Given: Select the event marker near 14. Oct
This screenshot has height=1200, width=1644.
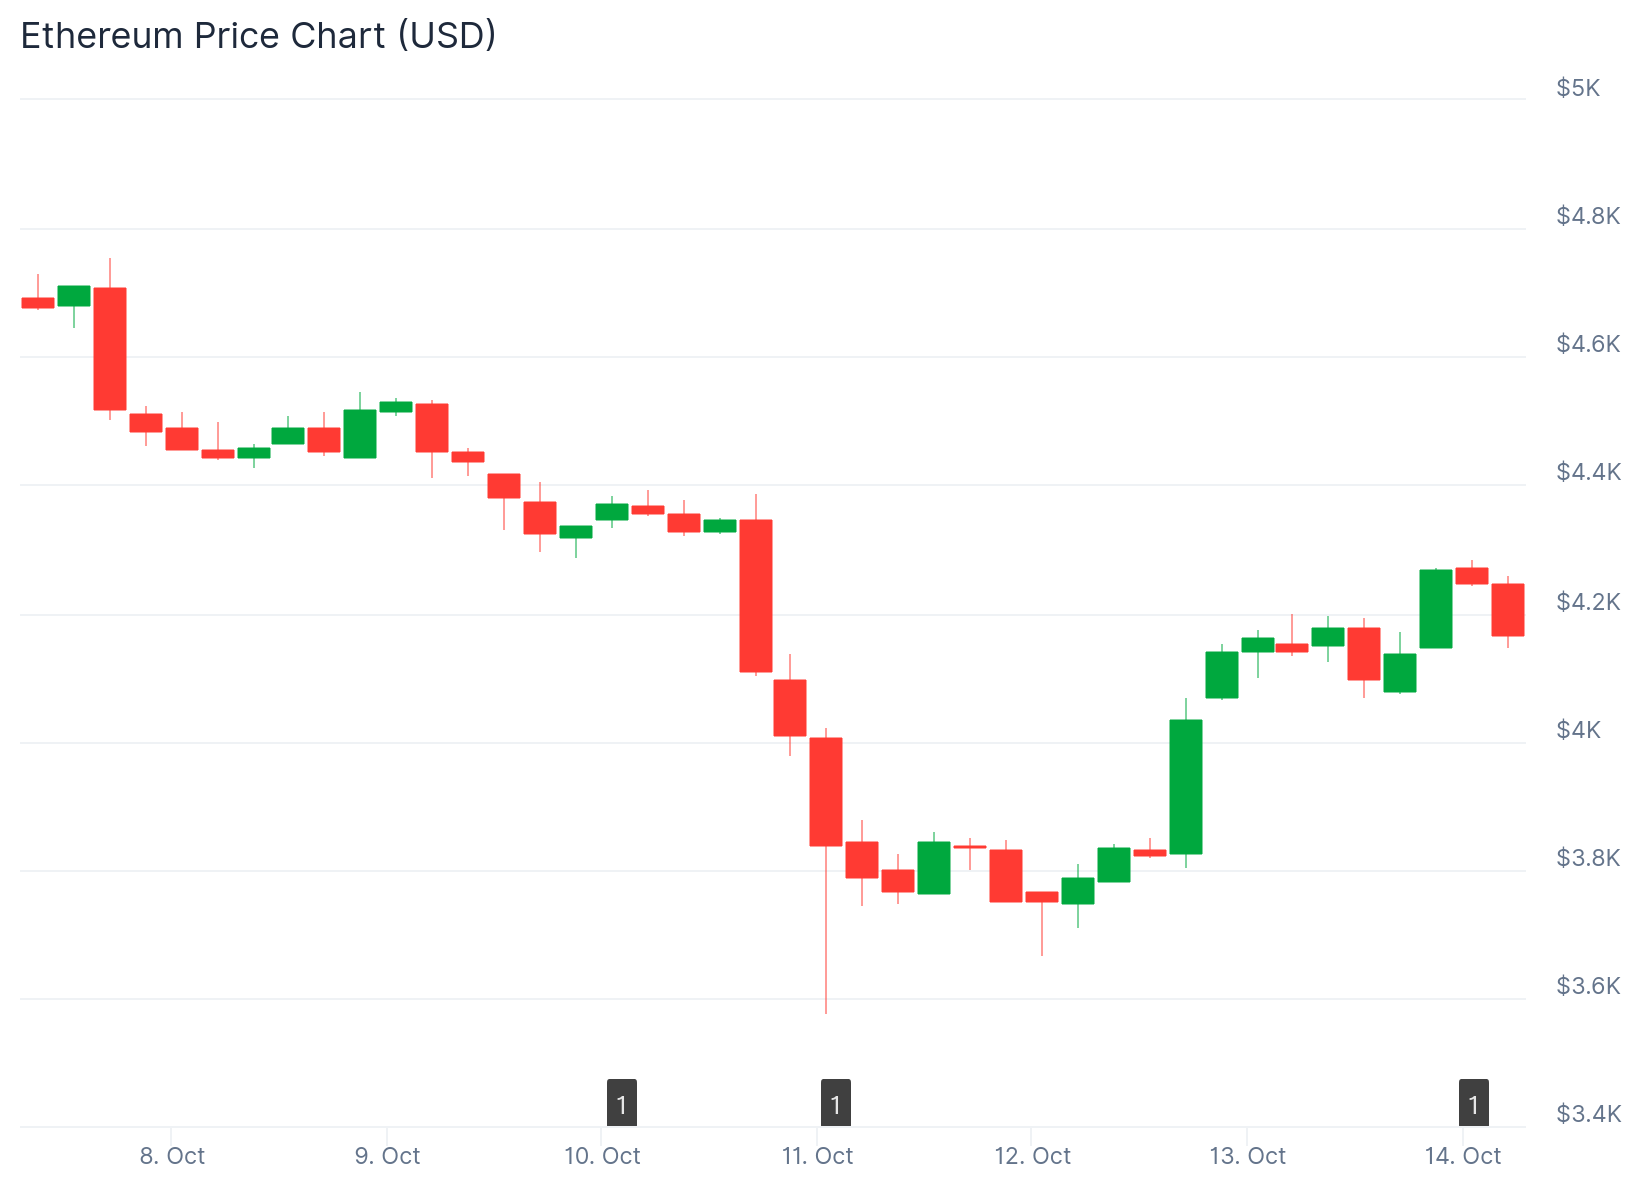Looking at the screenshot, I should pyautogui.click(x=1473, y=1104).
